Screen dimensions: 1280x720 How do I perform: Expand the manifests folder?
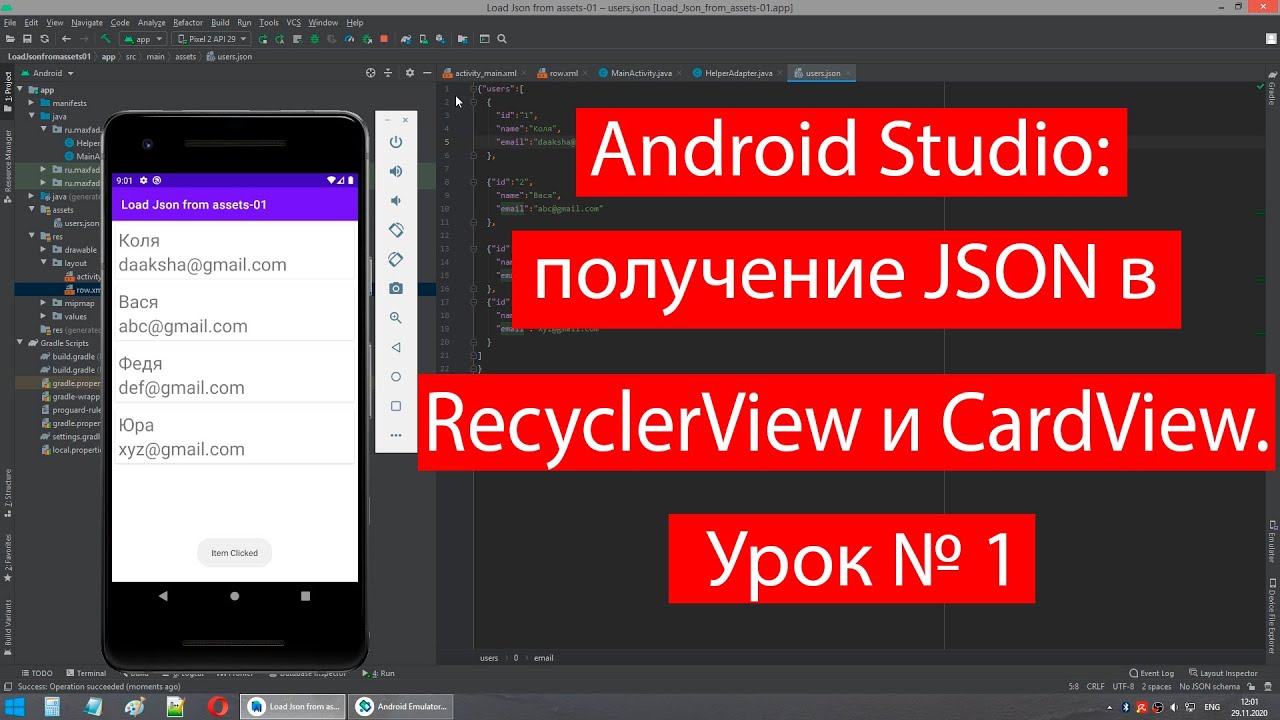tap(32, 103)
